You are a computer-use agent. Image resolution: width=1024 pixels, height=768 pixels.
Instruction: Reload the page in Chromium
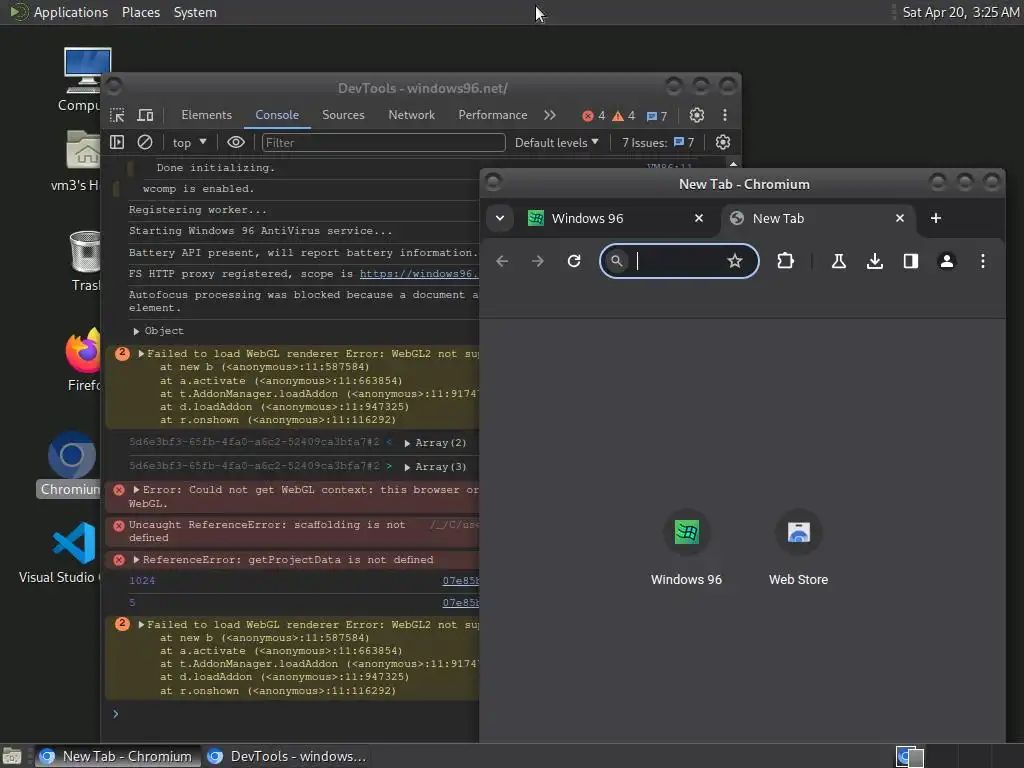pyautogui.click(x=574, y=261)
